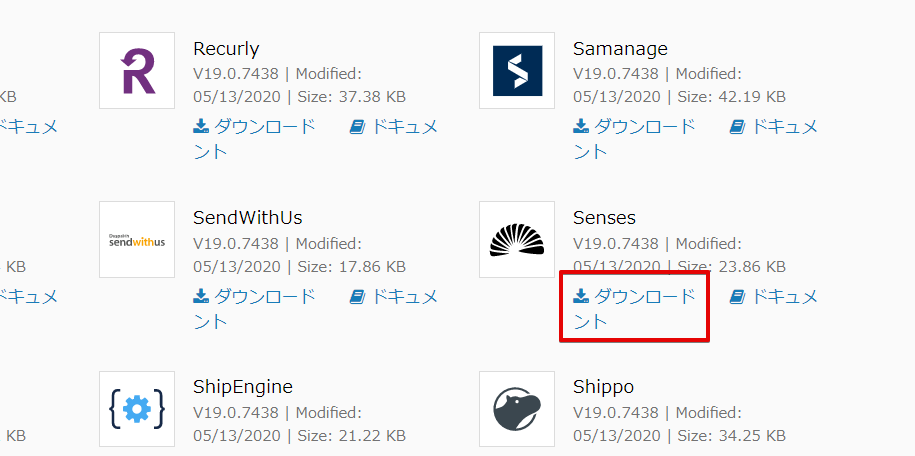This screenshot has width=915, height=456.
Task: Click the Shippo hippo logo thumbnail
Action: click(517, 409)
